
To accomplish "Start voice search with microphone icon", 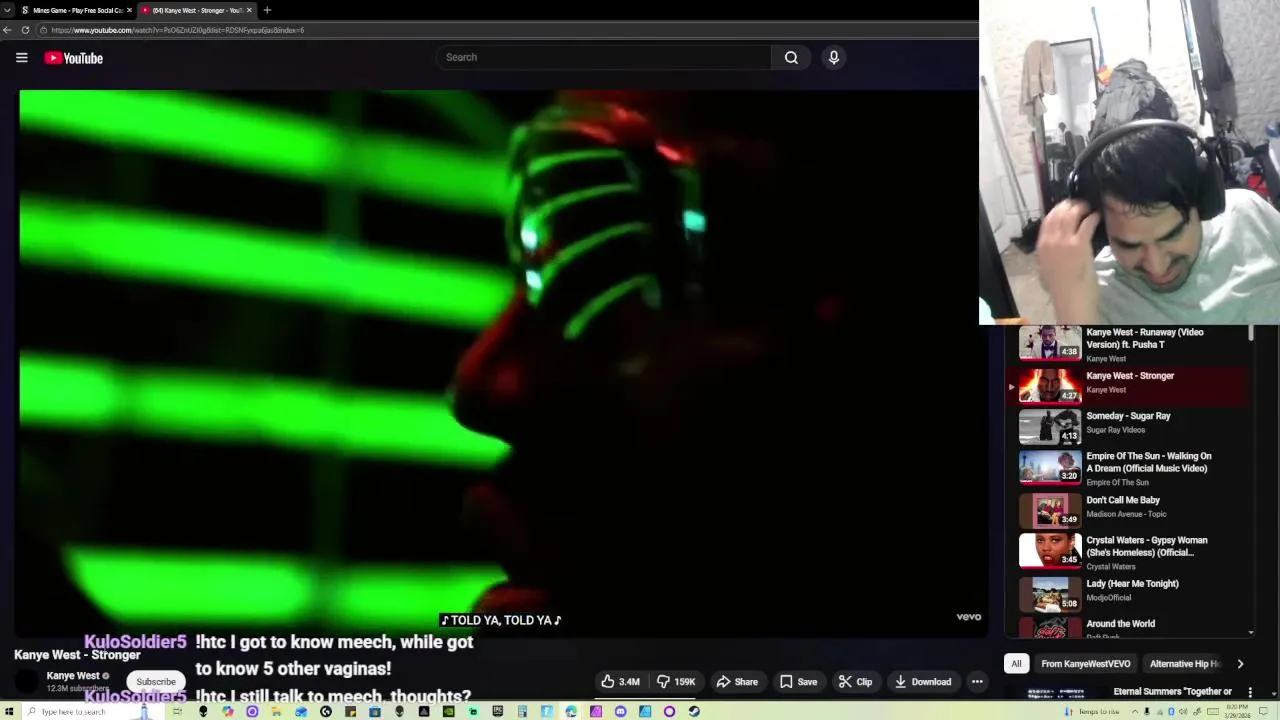I will click(833, 57).
